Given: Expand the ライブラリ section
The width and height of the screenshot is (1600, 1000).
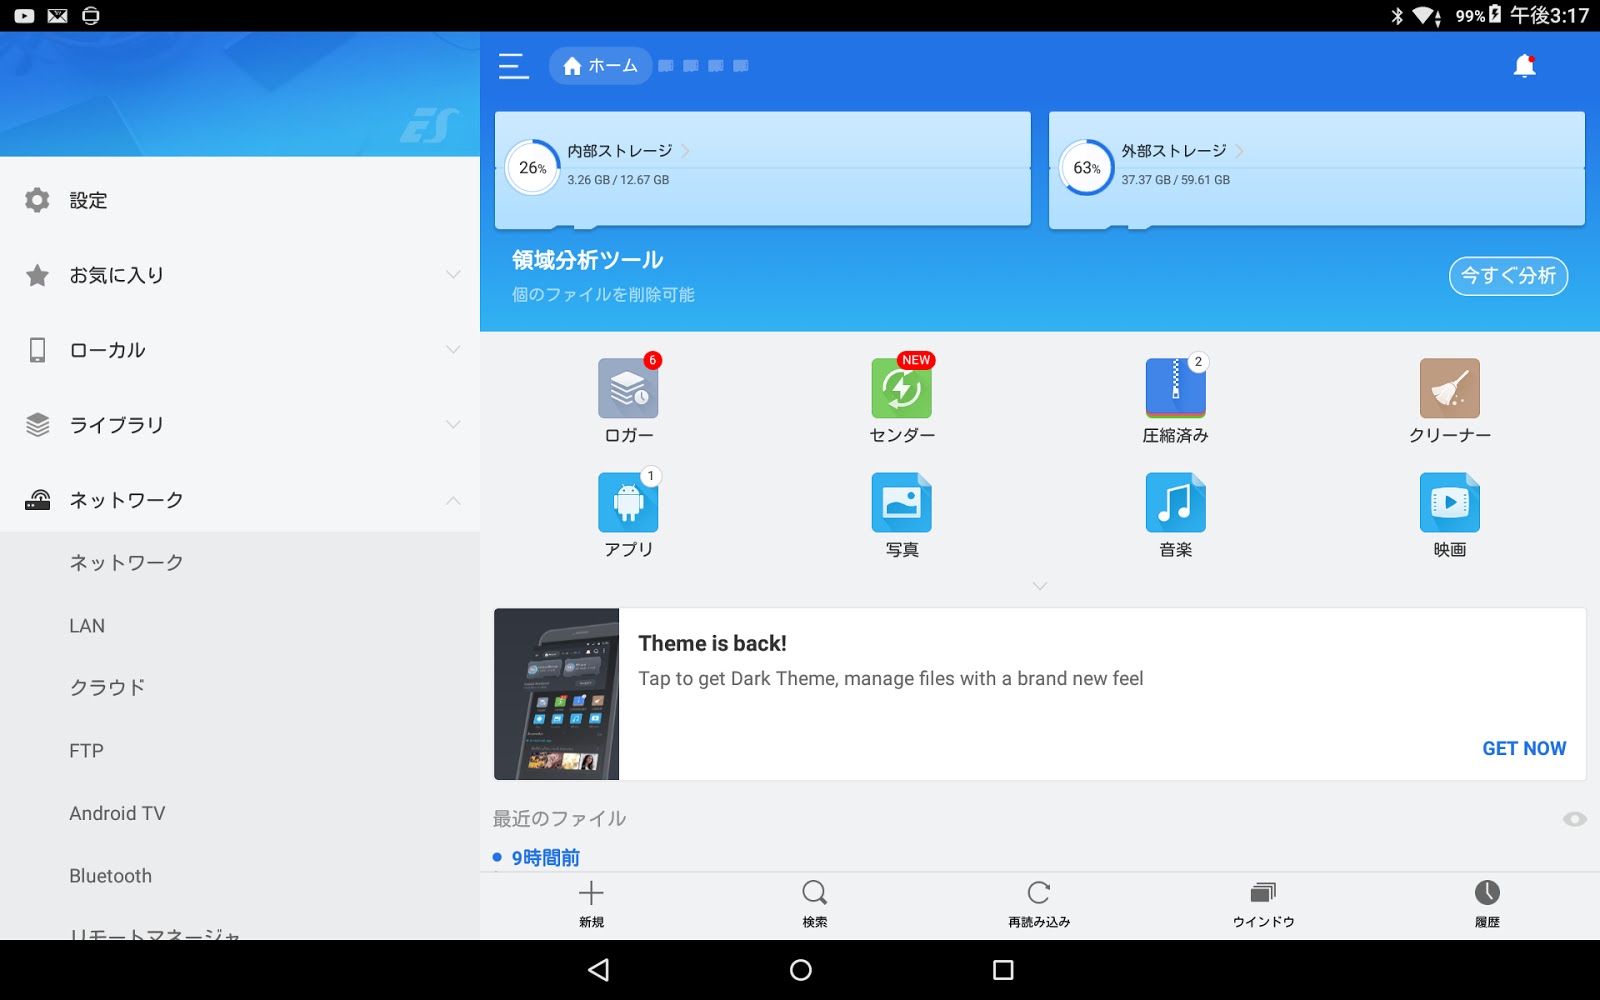Looking at the screenshot, I should point(453,425).
